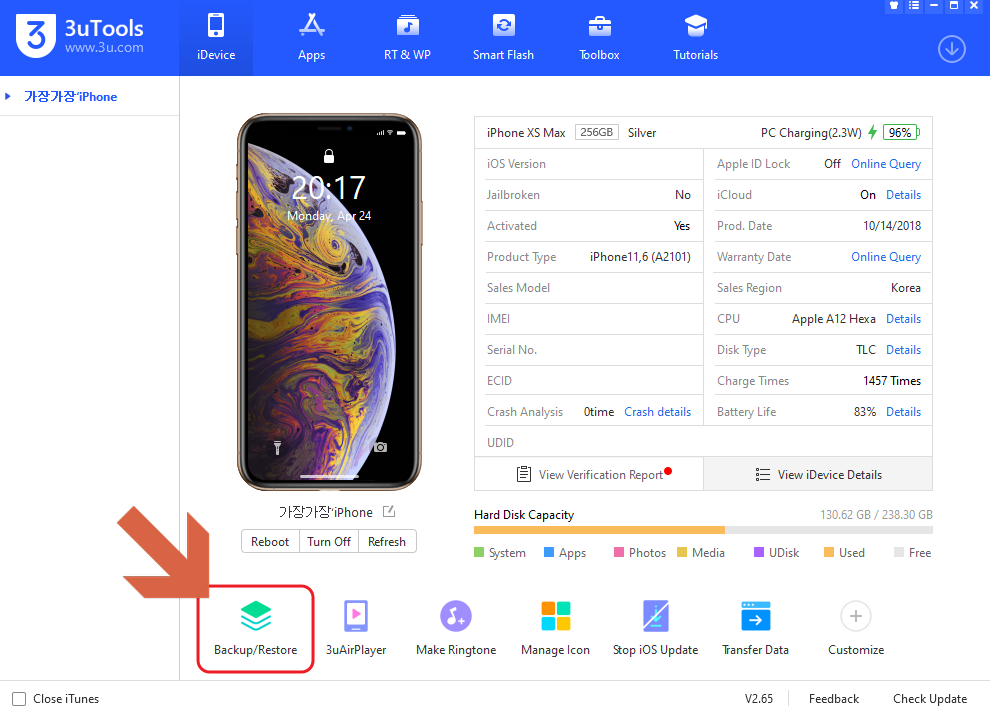Click the Reboot button
The image size is (990, 712).
(270, 542)
